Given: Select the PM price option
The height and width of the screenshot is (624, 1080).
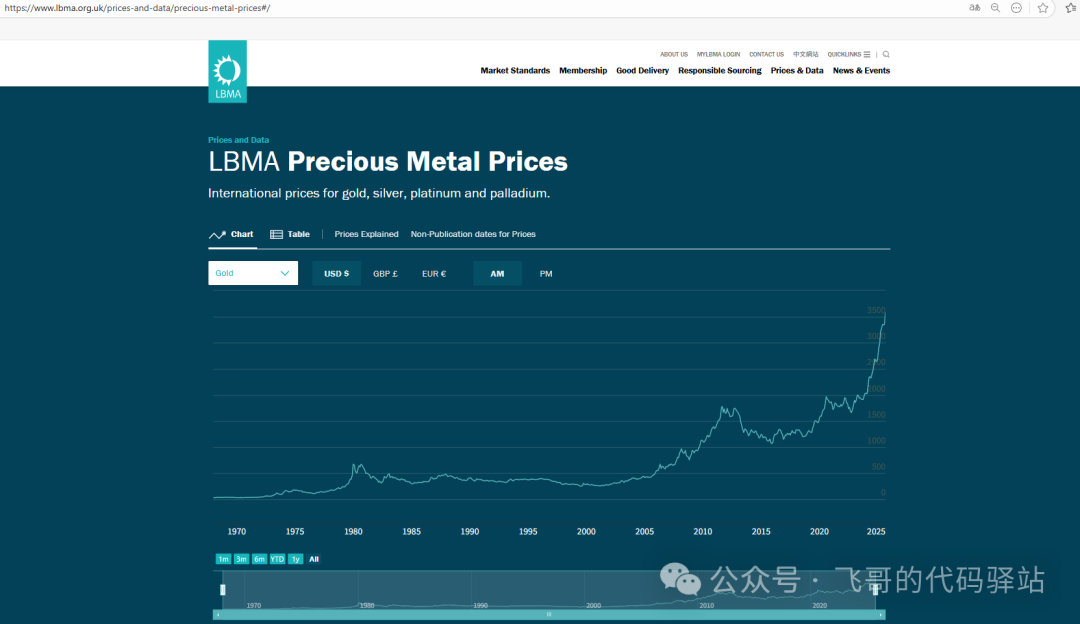Looking at the screenshot, I should (x=546, y=273).
